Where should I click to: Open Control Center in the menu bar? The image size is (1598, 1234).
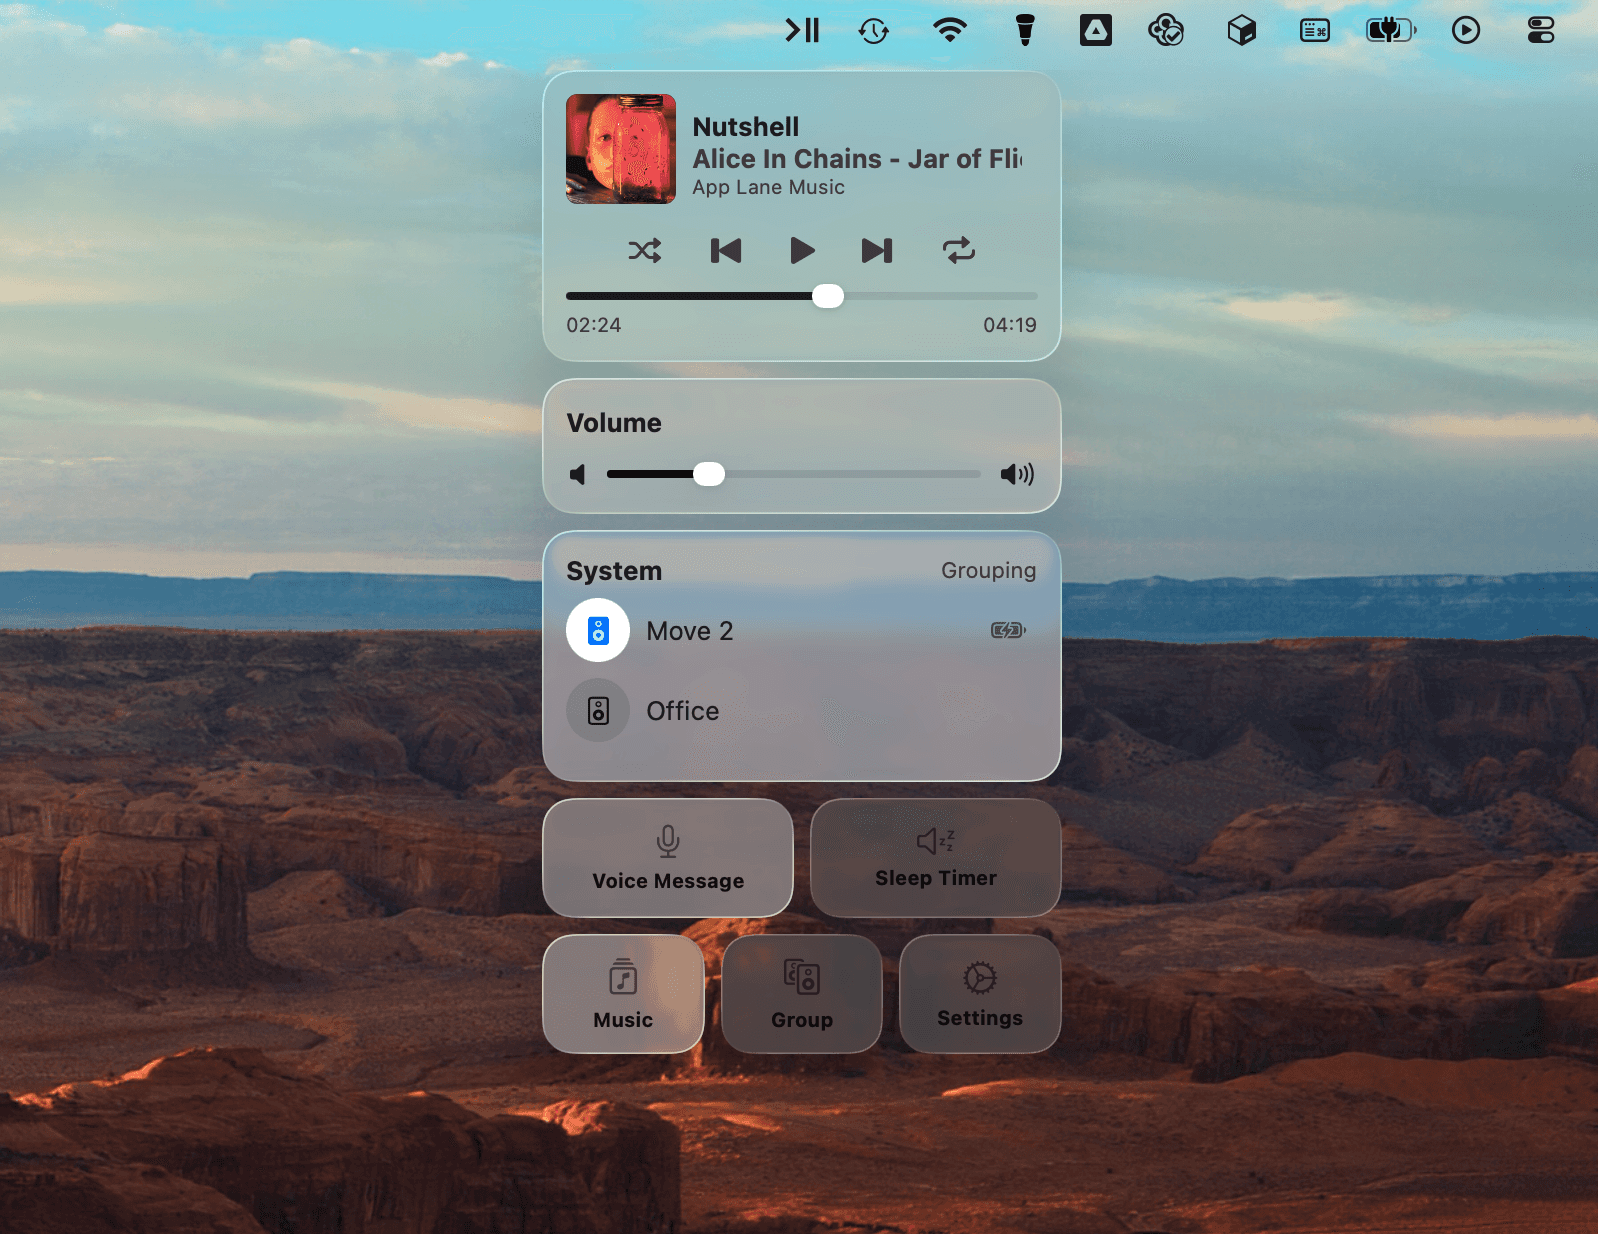[1541, 31]
